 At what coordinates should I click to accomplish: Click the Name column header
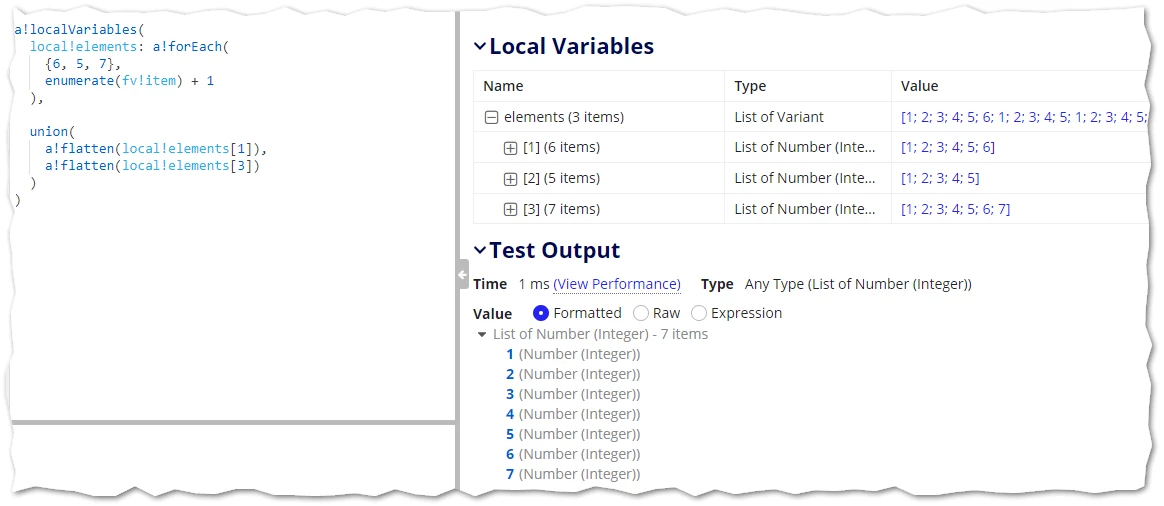click(x=503, y=86)
